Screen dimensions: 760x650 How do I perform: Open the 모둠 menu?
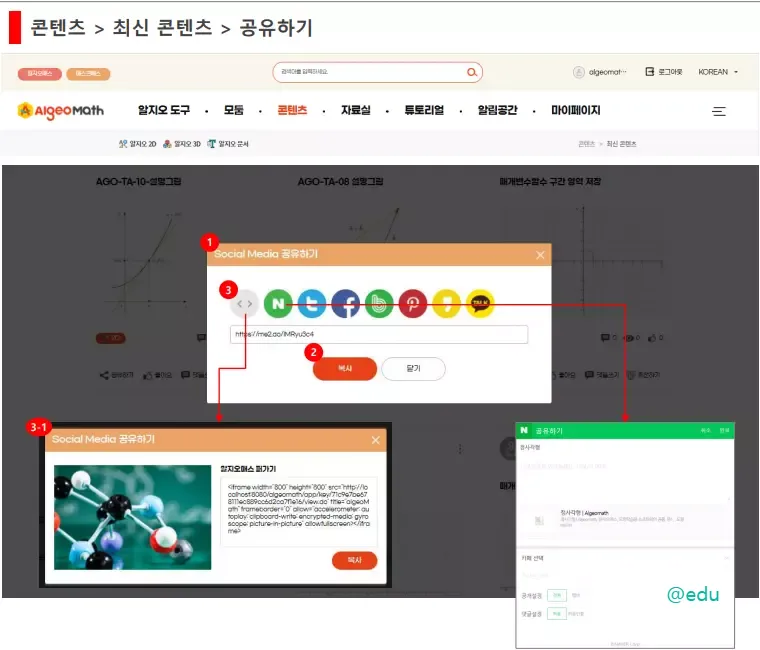[x=234, y=110]
